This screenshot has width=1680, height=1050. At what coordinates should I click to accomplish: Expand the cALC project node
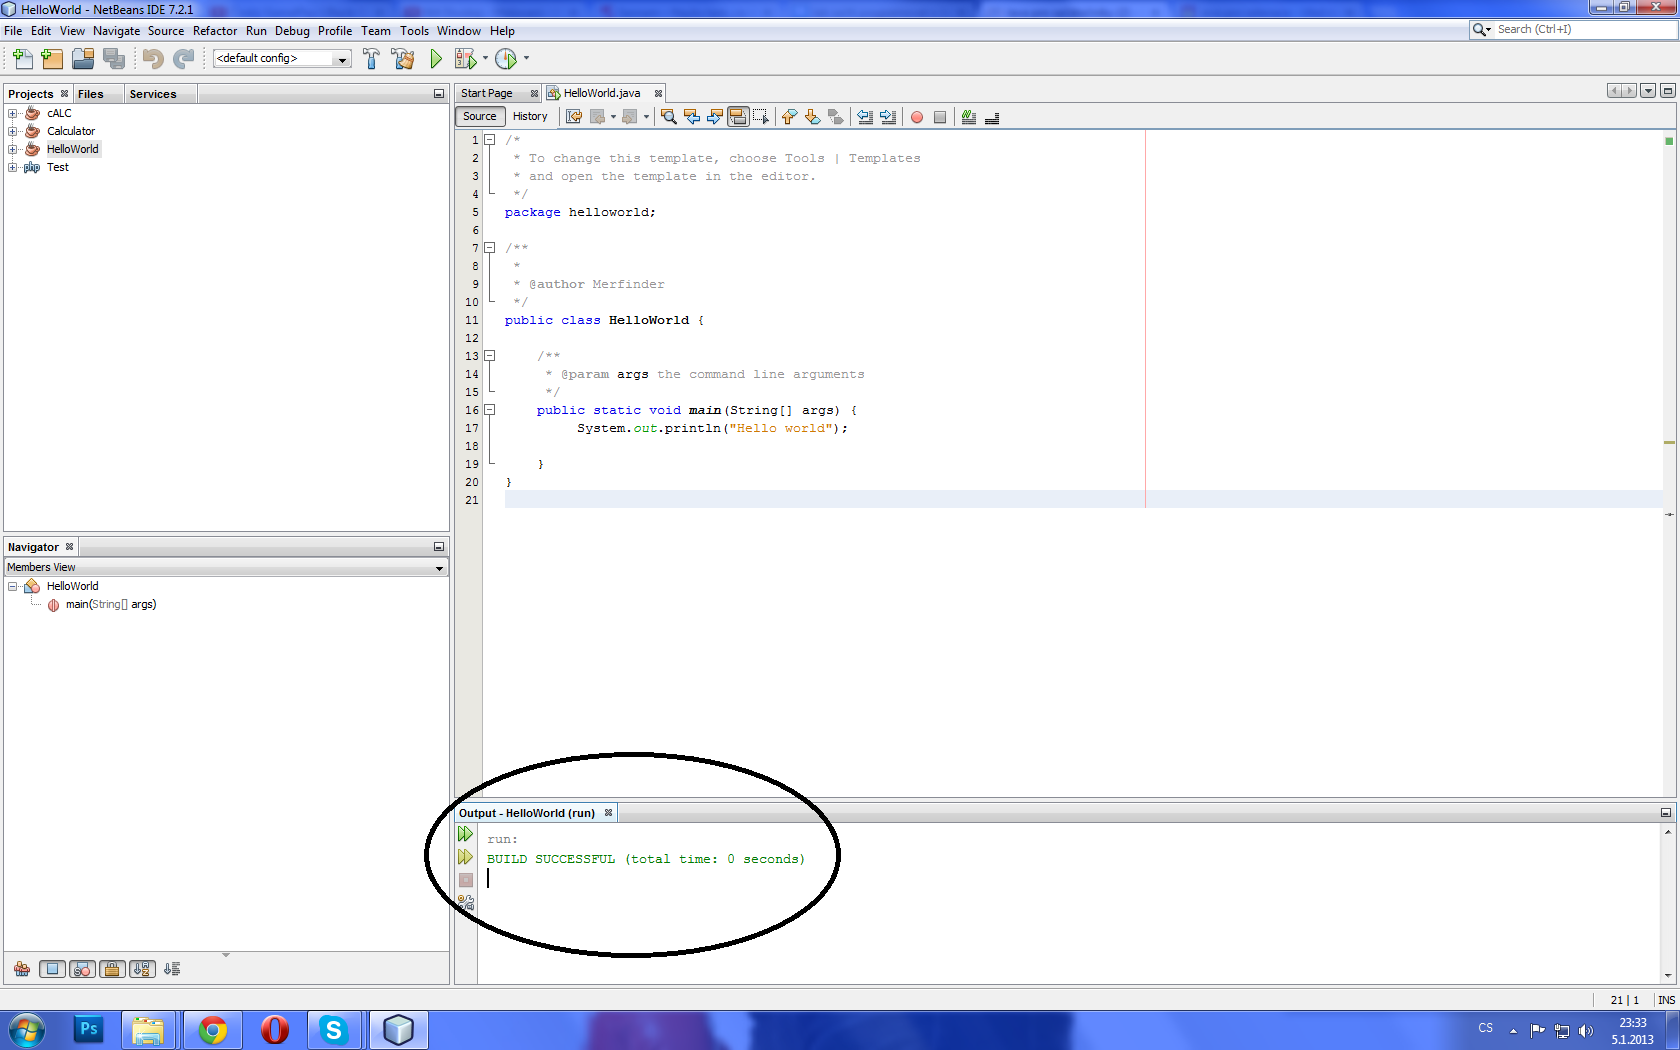point(13,114)
